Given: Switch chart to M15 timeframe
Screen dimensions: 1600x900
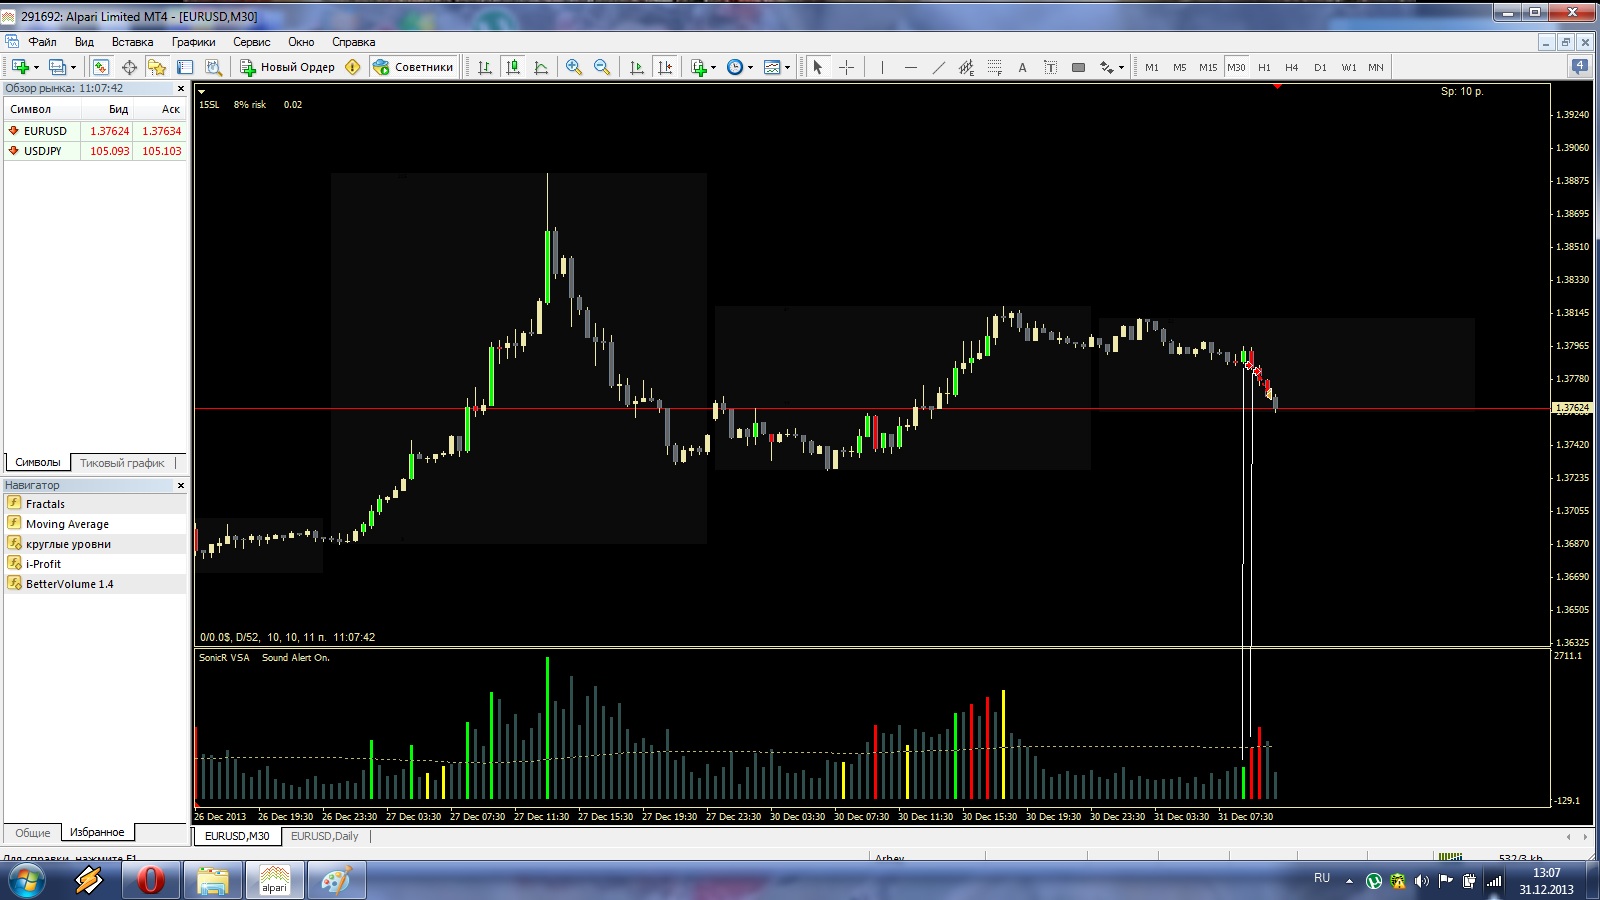Looking at the screenshot, I should 1208,67.
